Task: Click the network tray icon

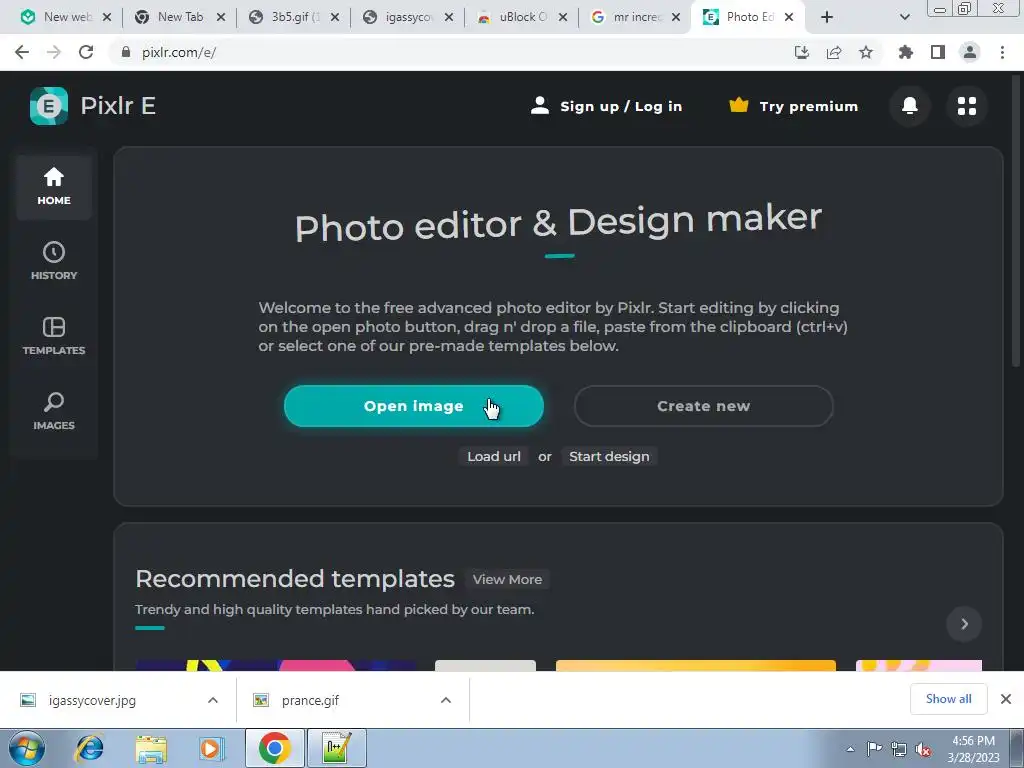Action: pyautogui.click(x=899, y=749)
